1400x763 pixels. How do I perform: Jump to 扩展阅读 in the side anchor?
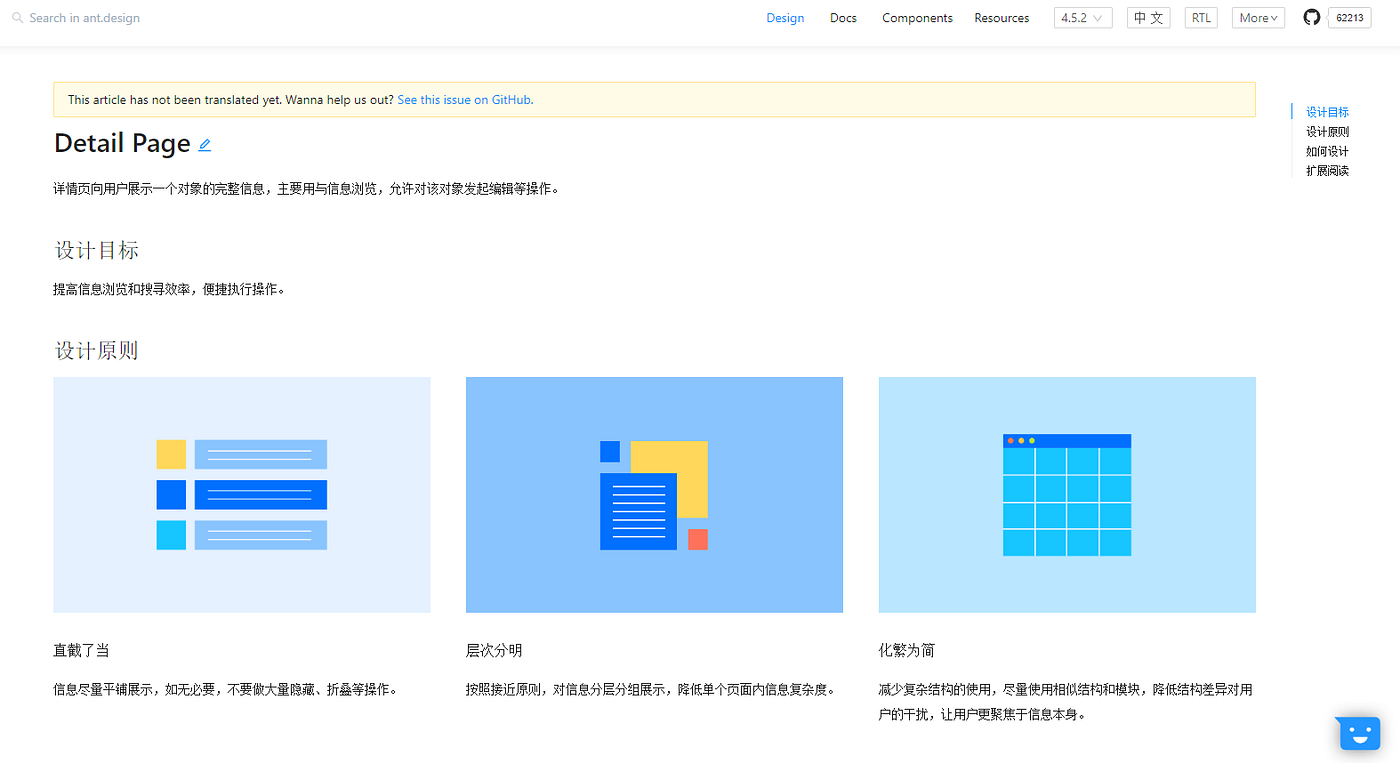pyautogui.click(x=1327, y=171)
